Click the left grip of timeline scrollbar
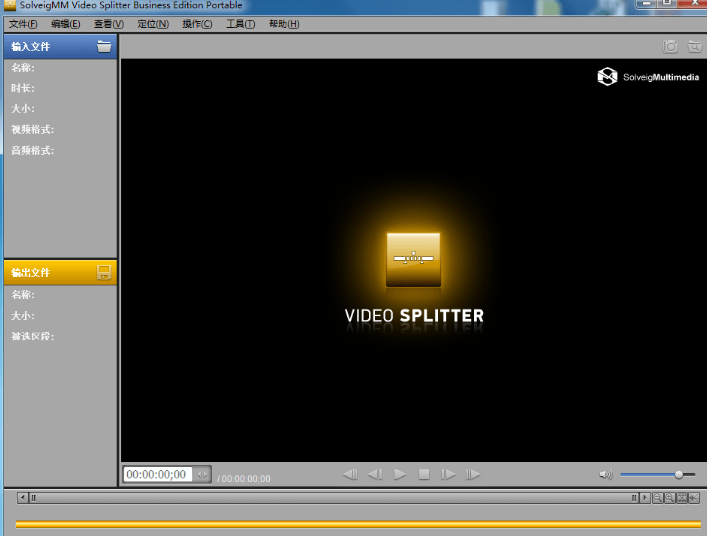This screenshot has height=536, width=707. click(x=34, y=498)
